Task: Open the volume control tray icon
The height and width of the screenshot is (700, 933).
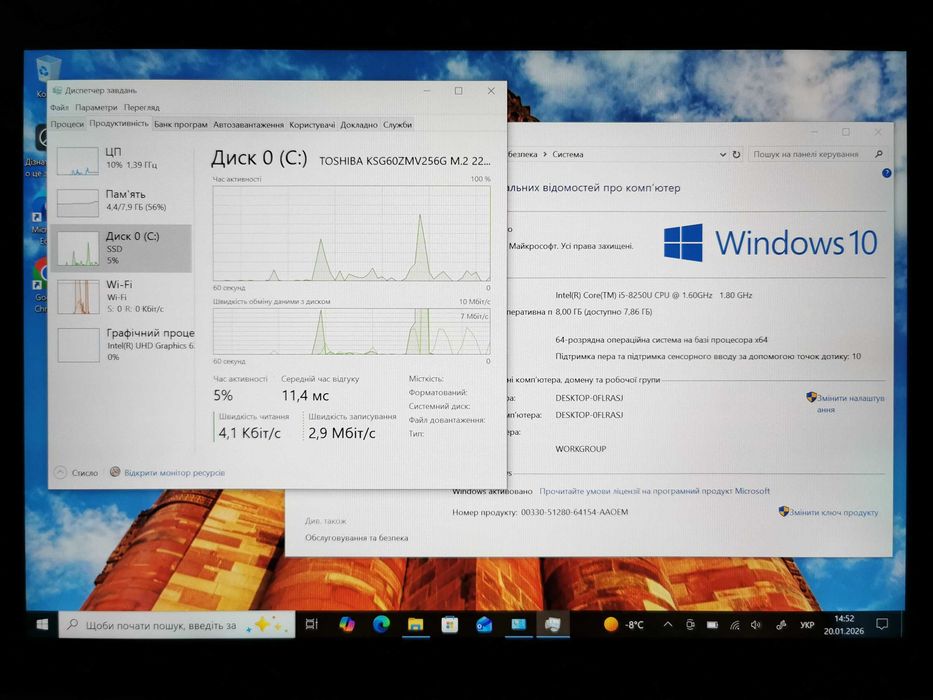Action: pos(756,624)
